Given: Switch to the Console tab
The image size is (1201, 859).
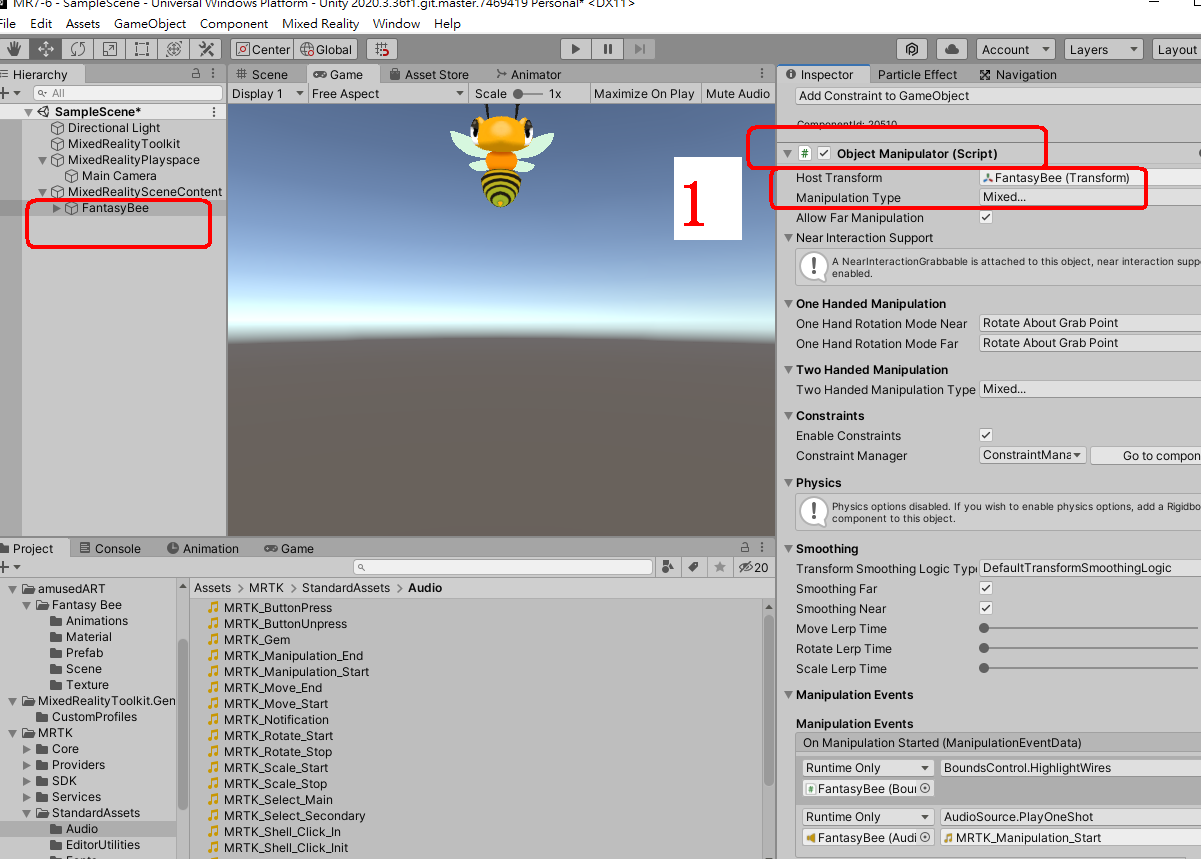Looking at the screenshot, I should pos(109,548).
